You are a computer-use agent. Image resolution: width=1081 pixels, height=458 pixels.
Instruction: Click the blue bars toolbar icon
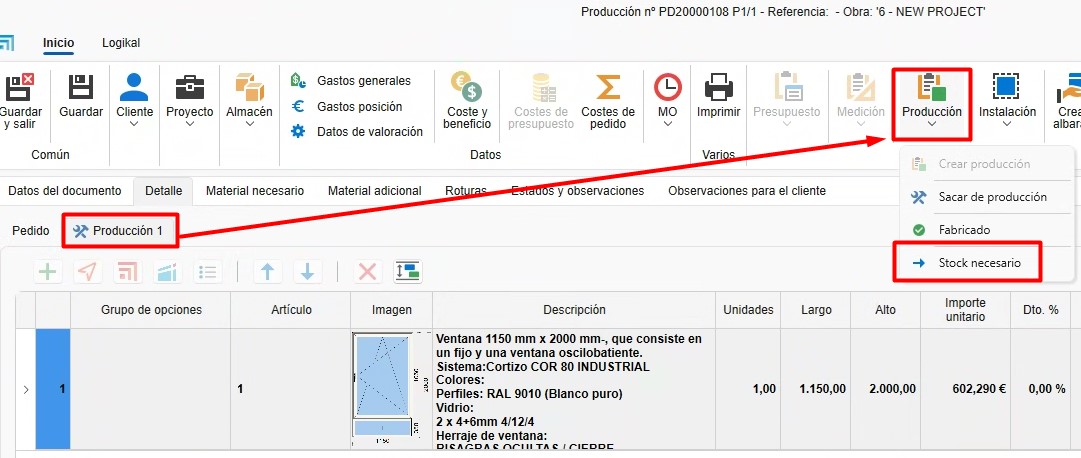[167, 272]
